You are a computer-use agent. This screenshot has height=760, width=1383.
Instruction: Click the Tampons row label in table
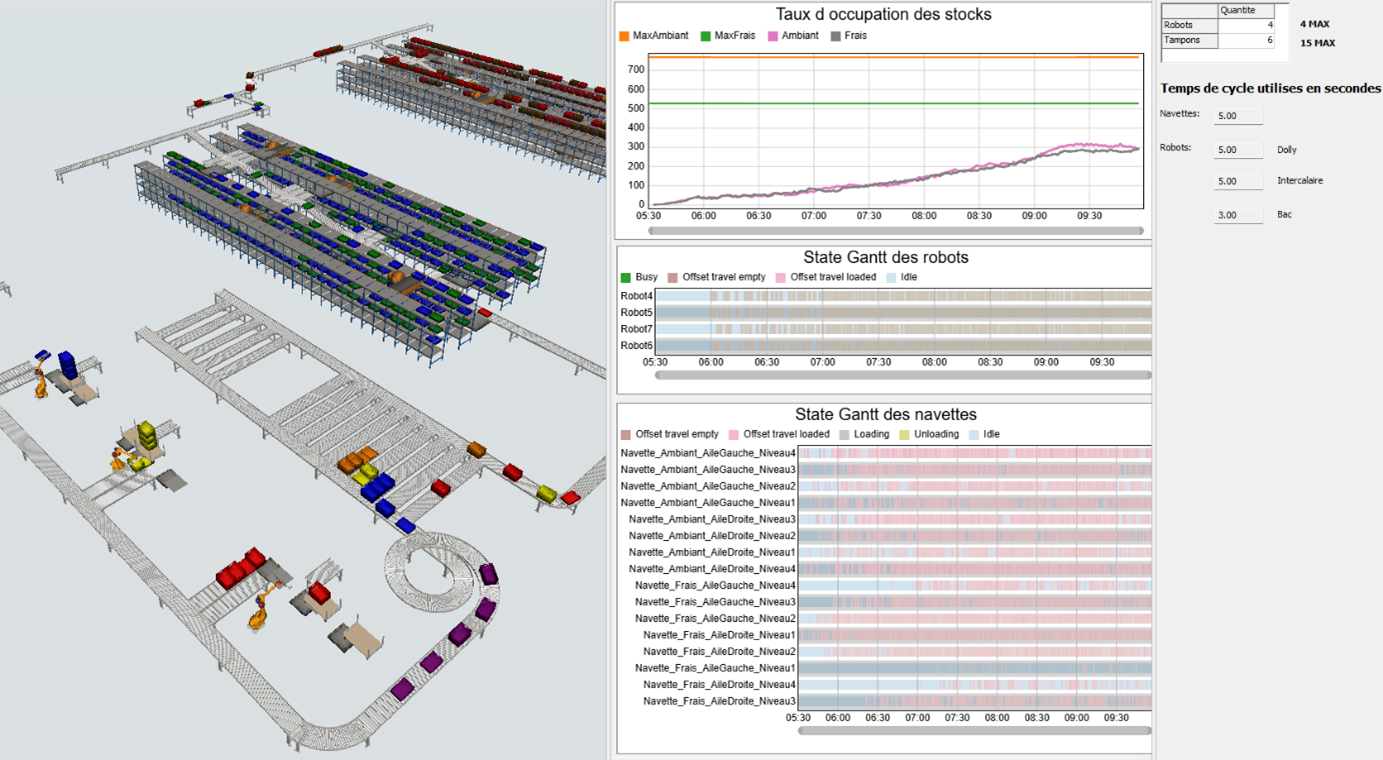point(1190,41)
